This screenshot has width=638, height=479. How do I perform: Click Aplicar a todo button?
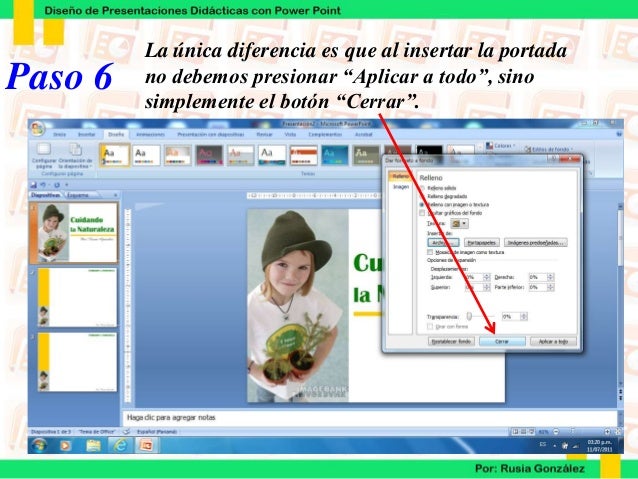click(554, 341)
